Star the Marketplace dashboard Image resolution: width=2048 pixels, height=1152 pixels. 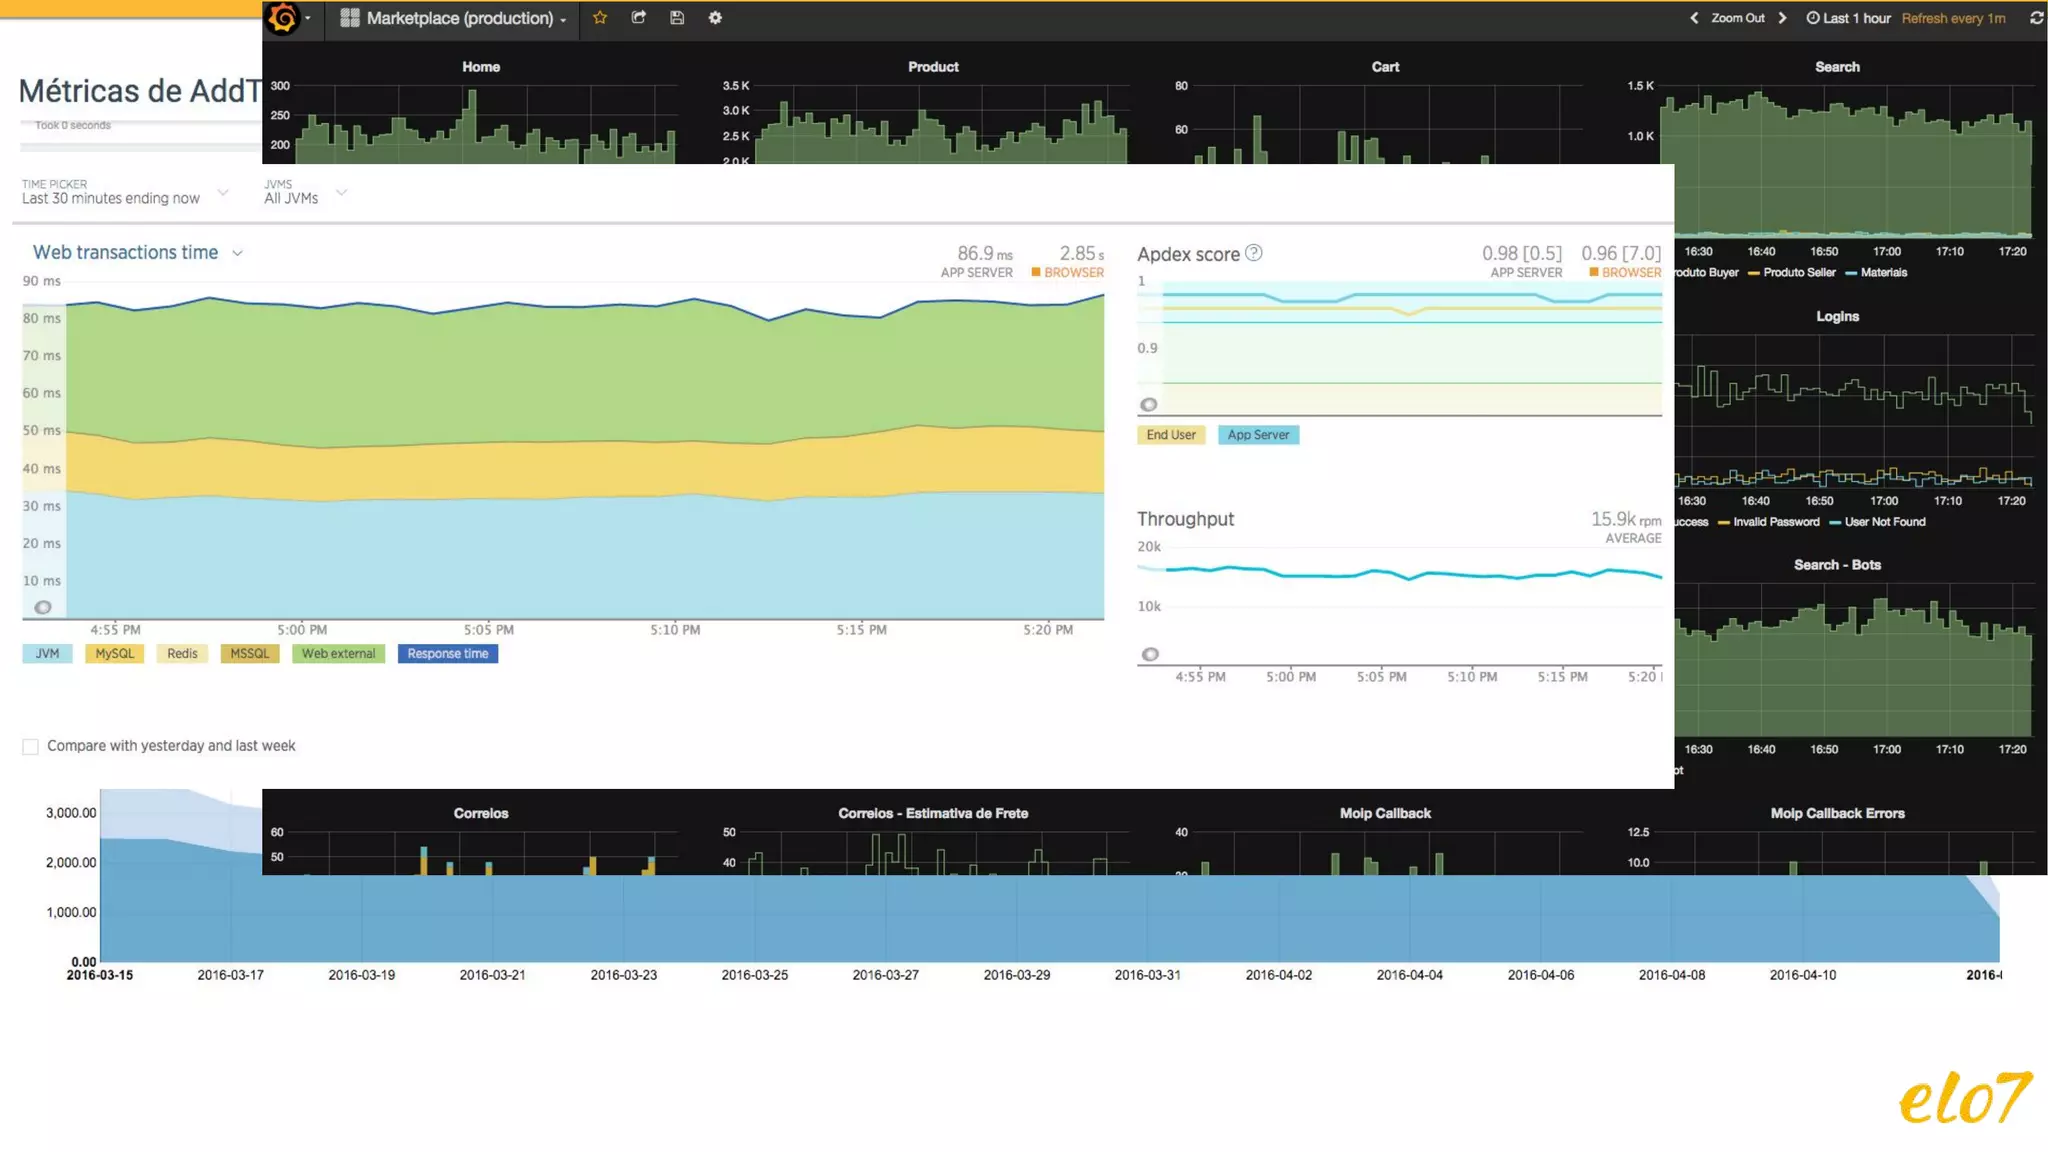[x=600, y=18]
